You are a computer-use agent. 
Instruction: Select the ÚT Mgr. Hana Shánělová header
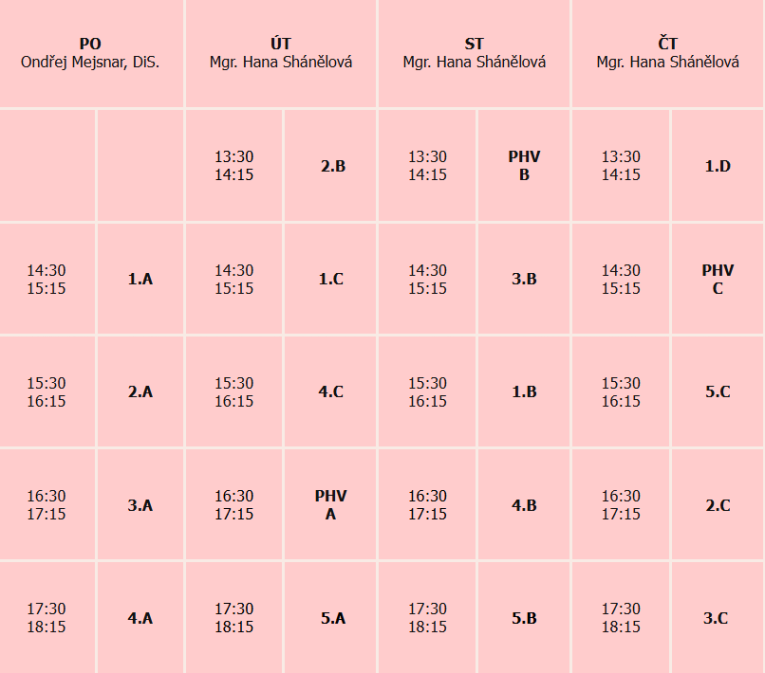[x=281, y=53]
